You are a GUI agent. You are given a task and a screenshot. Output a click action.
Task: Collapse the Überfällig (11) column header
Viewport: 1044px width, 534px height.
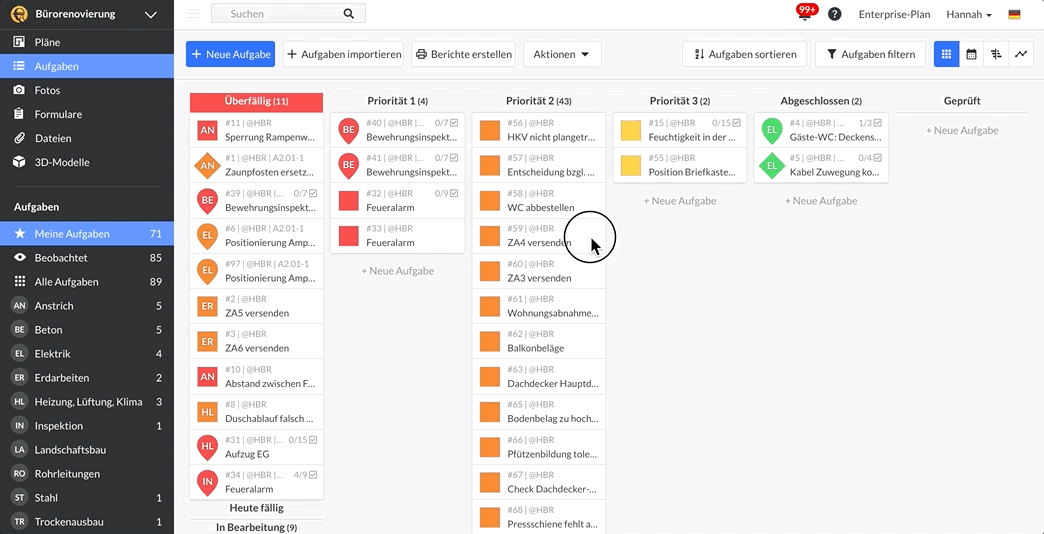click(x=256, y=102)
